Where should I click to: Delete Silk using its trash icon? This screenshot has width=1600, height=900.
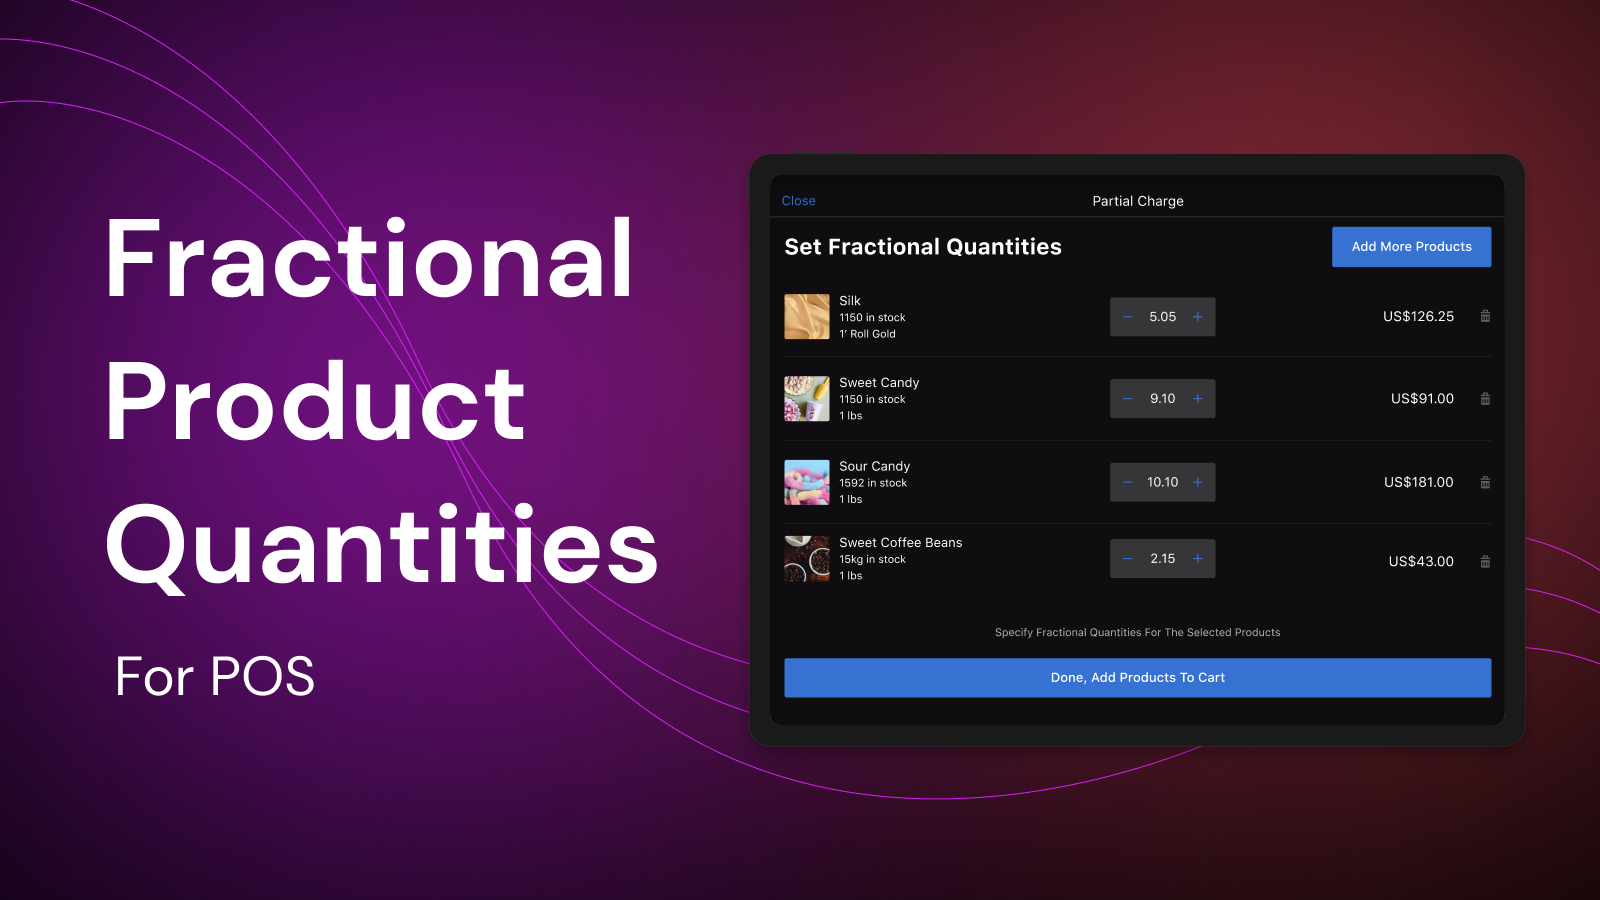[1485, 316]
